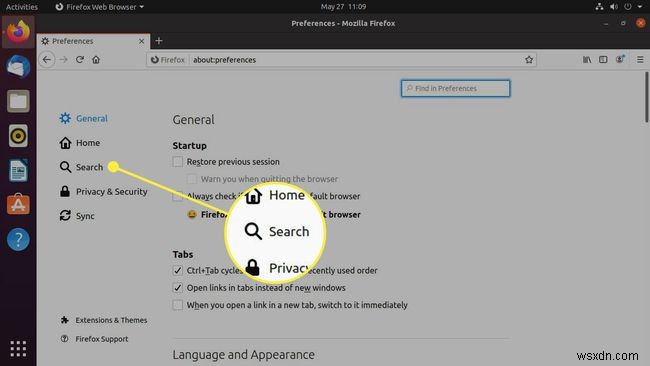Open the hamburger application menu
The image size is (650, 366).
coord(640,60)
